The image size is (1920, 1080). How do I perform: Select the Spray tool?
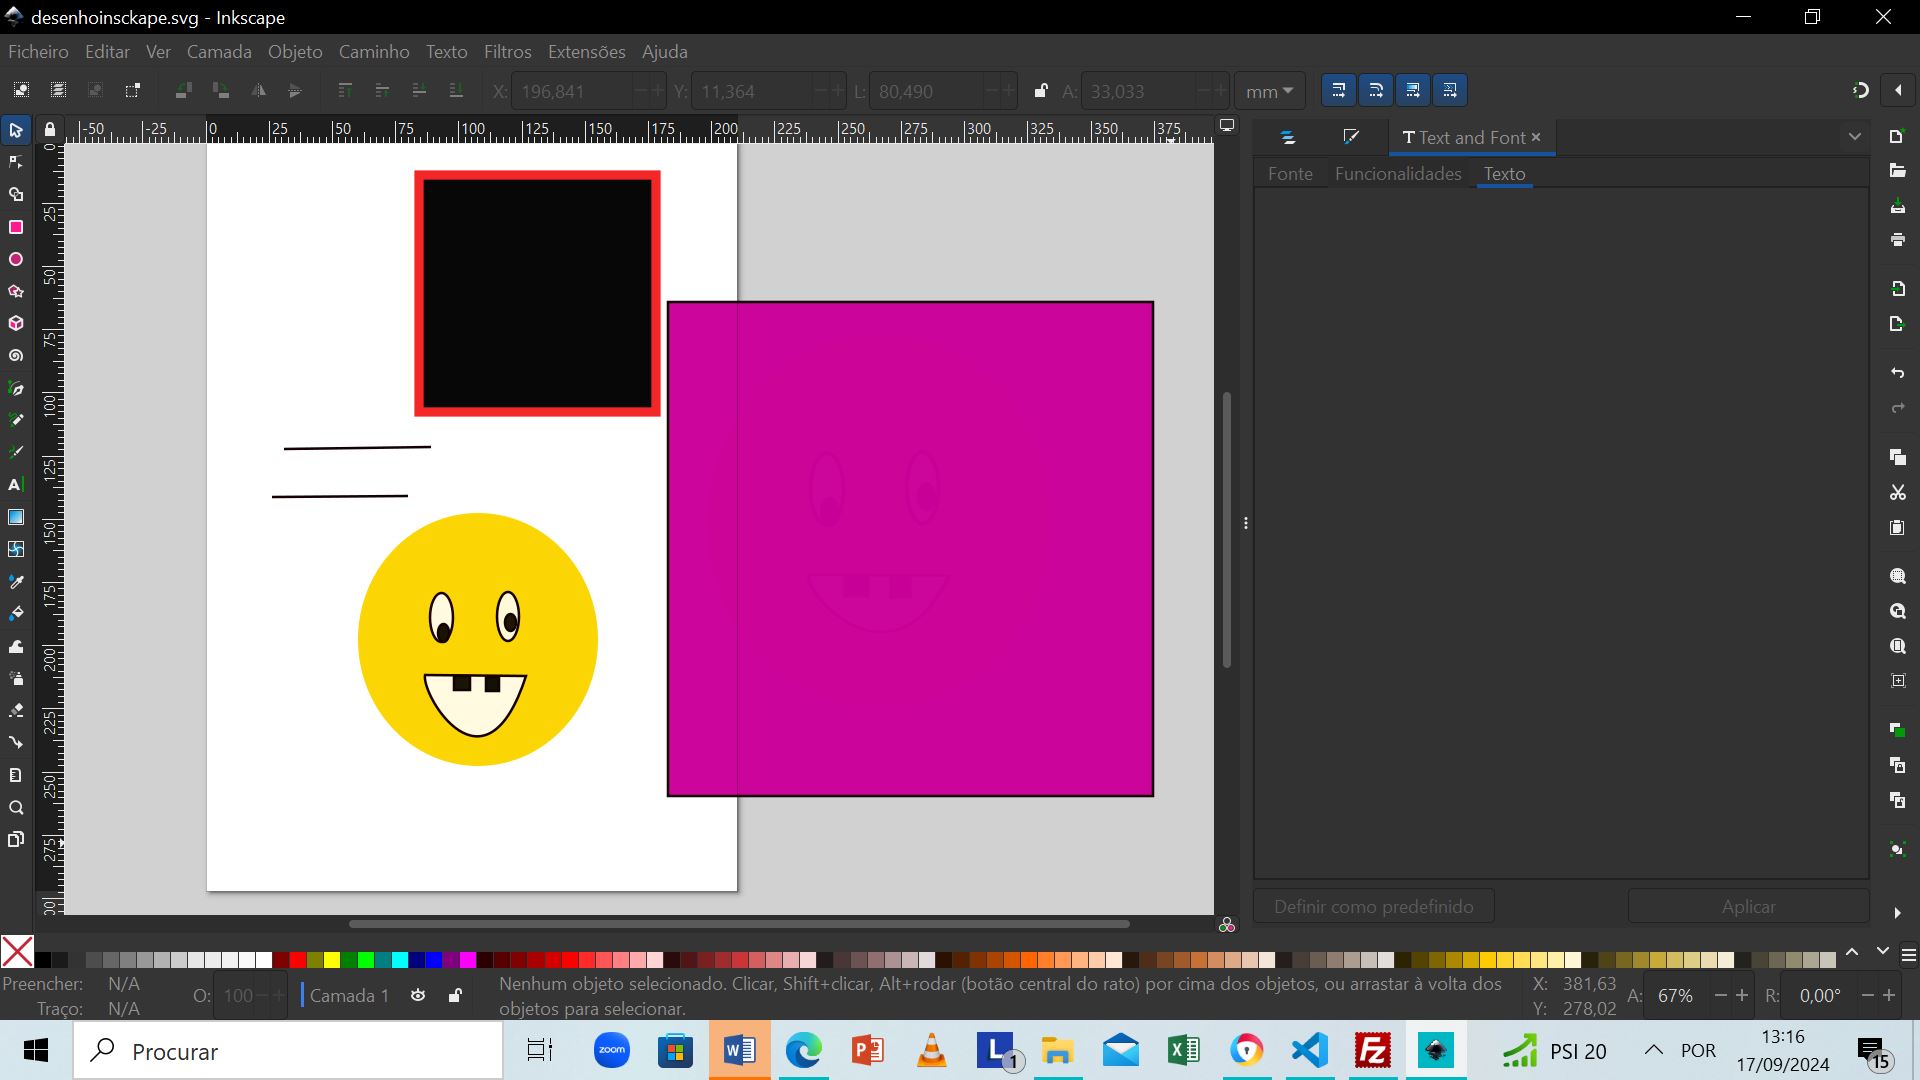click(16, 678)
